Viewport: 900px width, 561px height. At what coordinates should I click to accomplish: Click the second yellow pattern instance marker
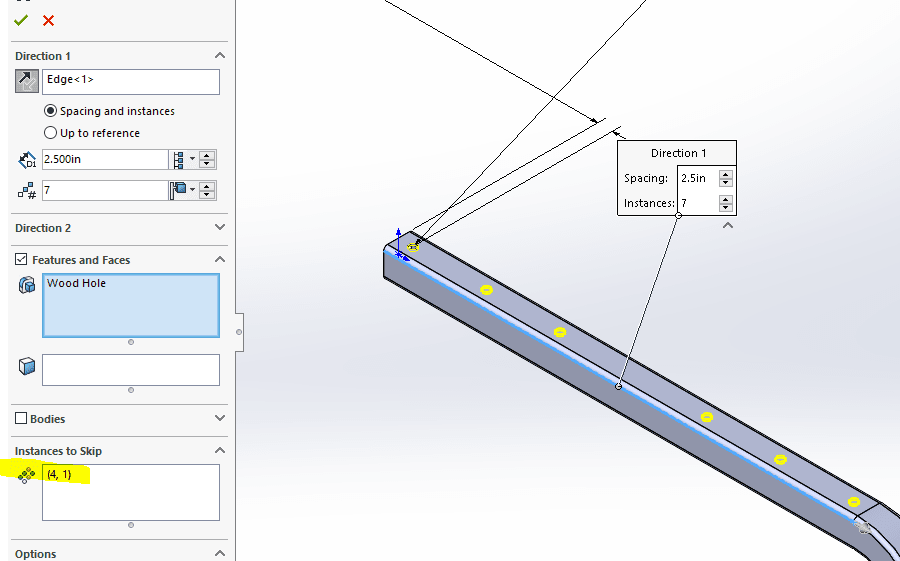tap(486, 290)
